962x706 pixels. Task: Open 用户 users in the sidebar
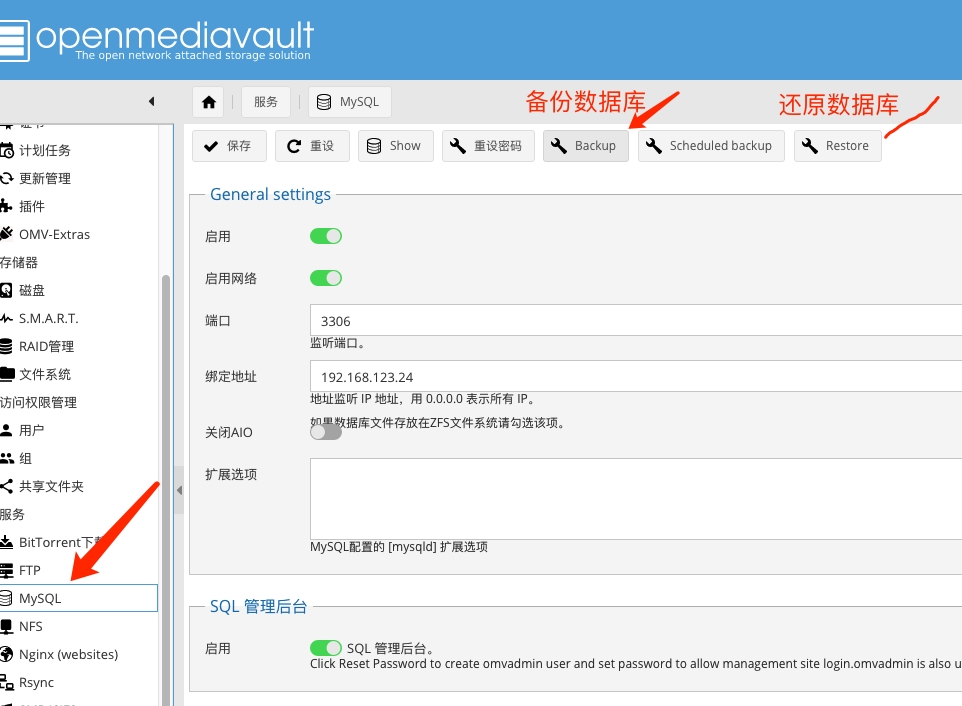(x=79, y=431)
